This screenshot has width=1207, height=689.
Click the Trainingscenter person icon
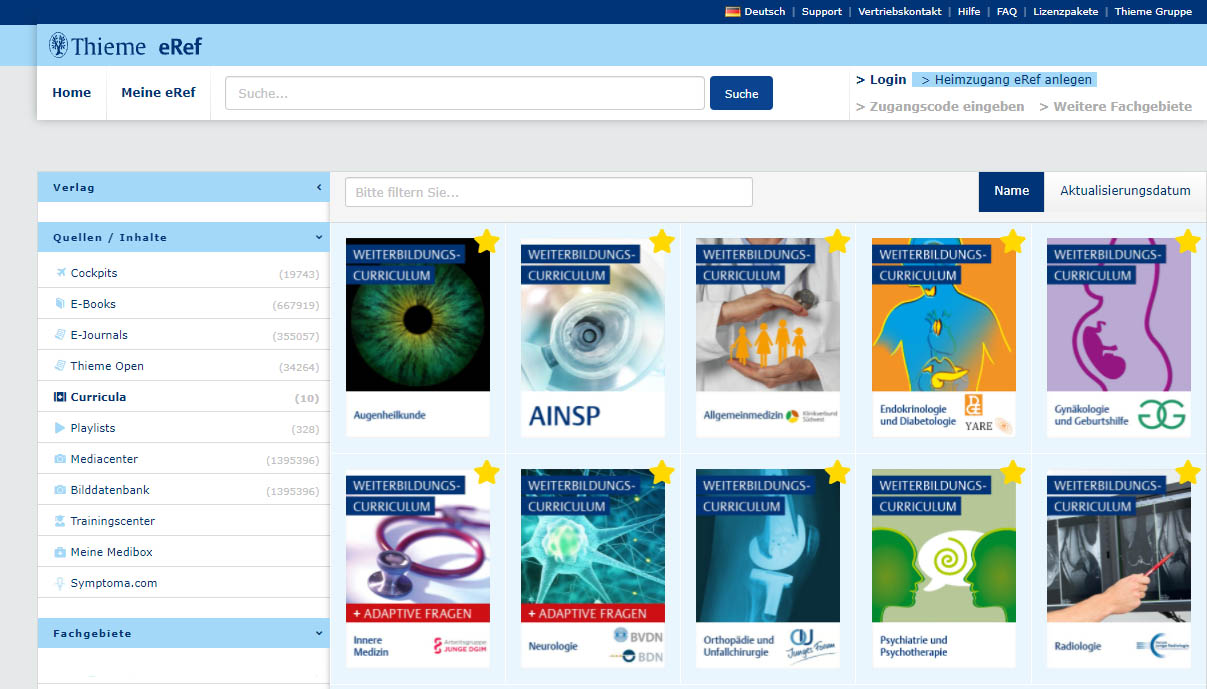60,521
